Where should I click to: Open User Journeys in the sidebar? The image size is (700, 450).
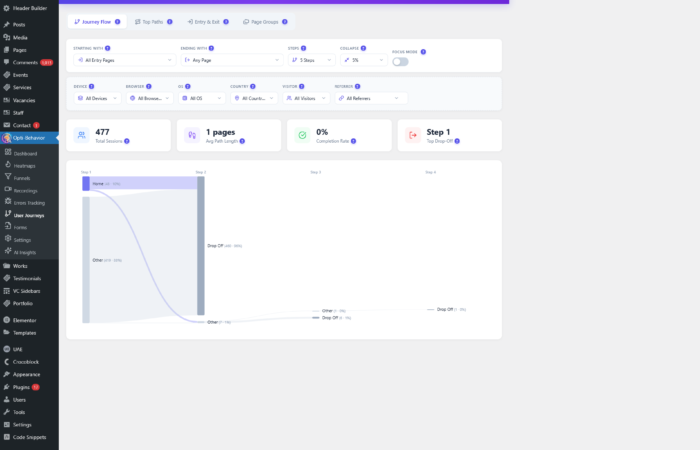click(29, 215)
